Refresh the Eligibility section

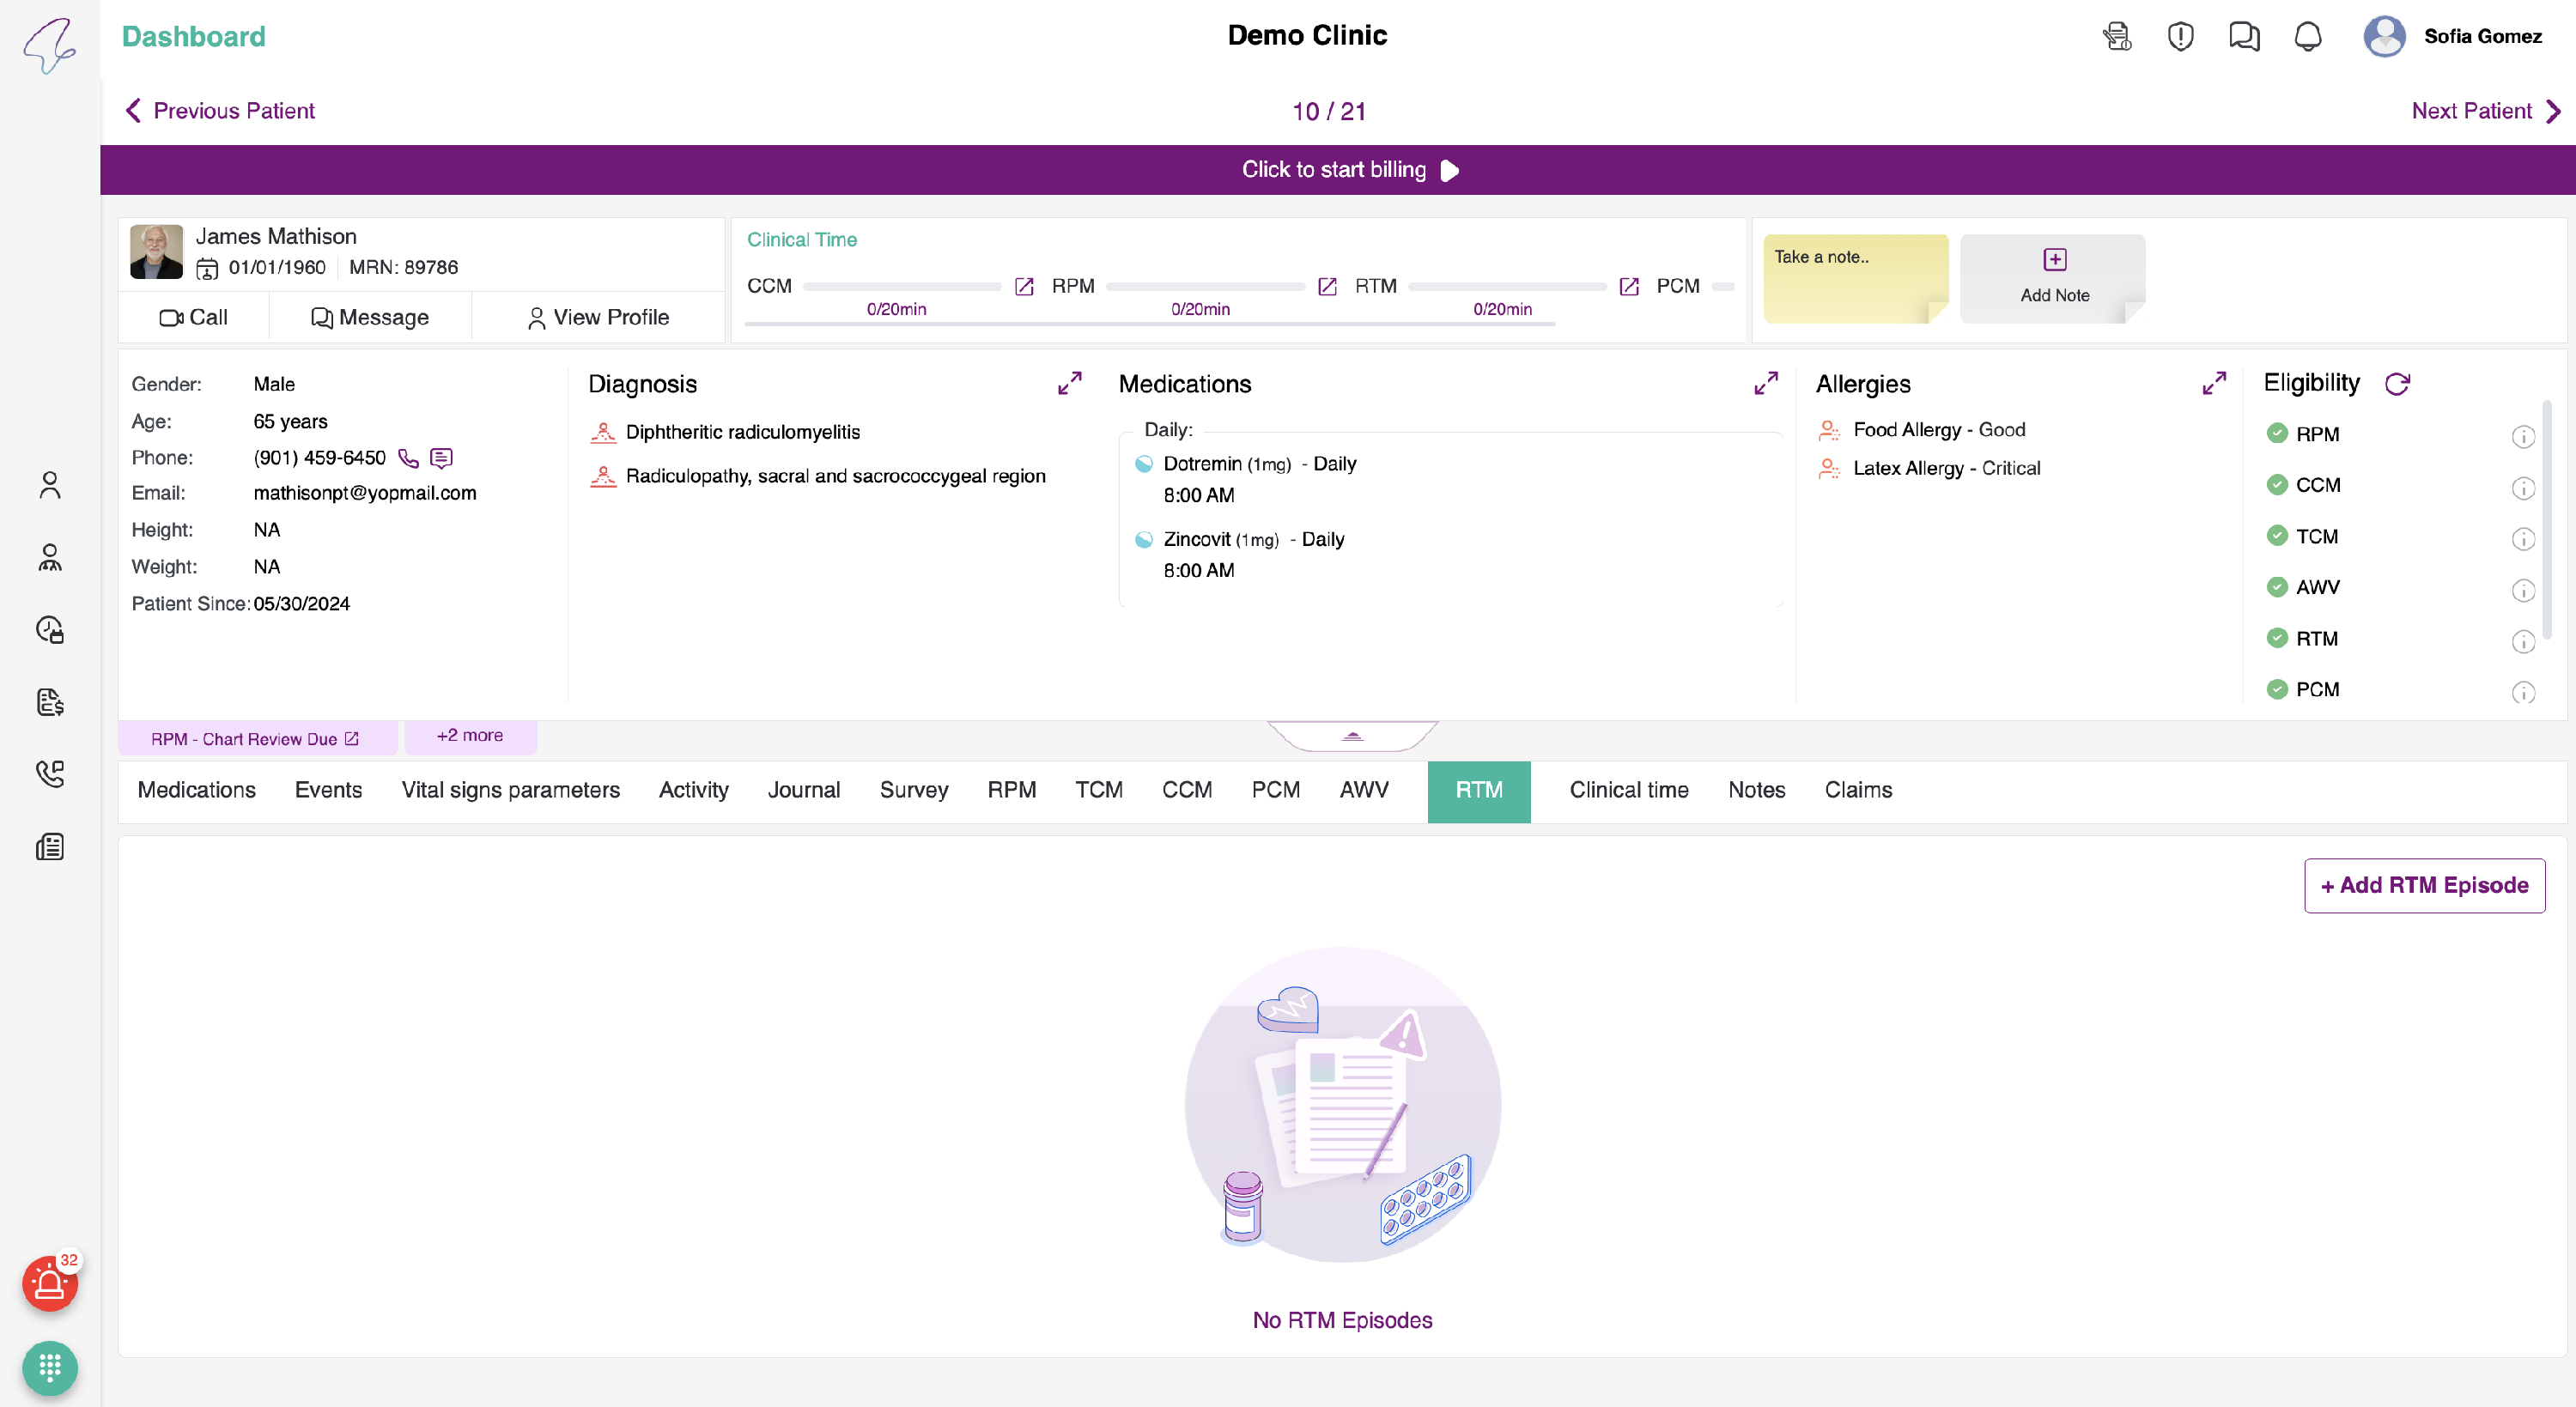click(x=2397, y=384)
